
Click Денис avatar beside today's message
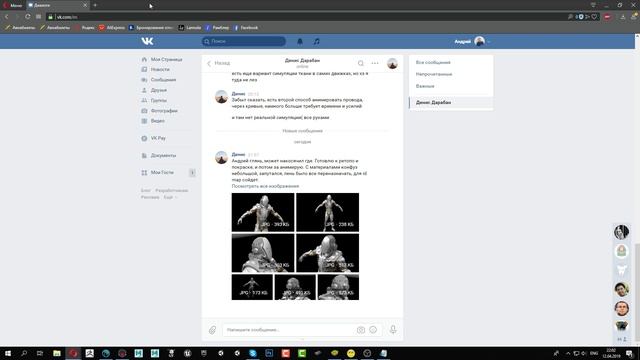click(x=221, y=158)
